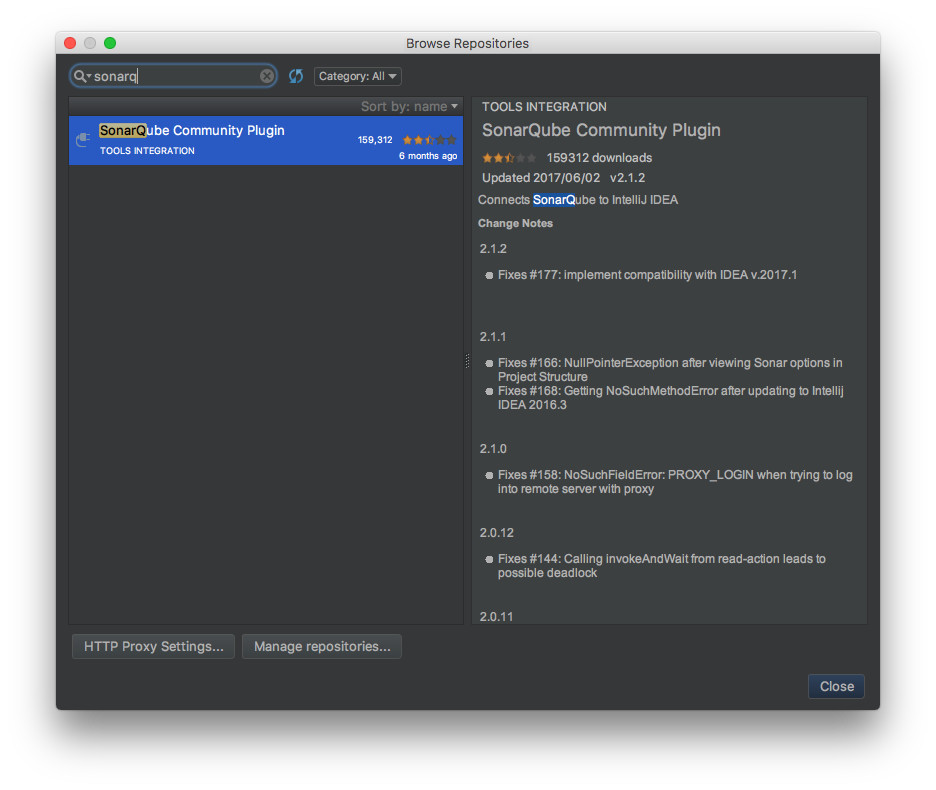Click the reload plugin list icon
The image size is (936, 790).
[296, 76]
